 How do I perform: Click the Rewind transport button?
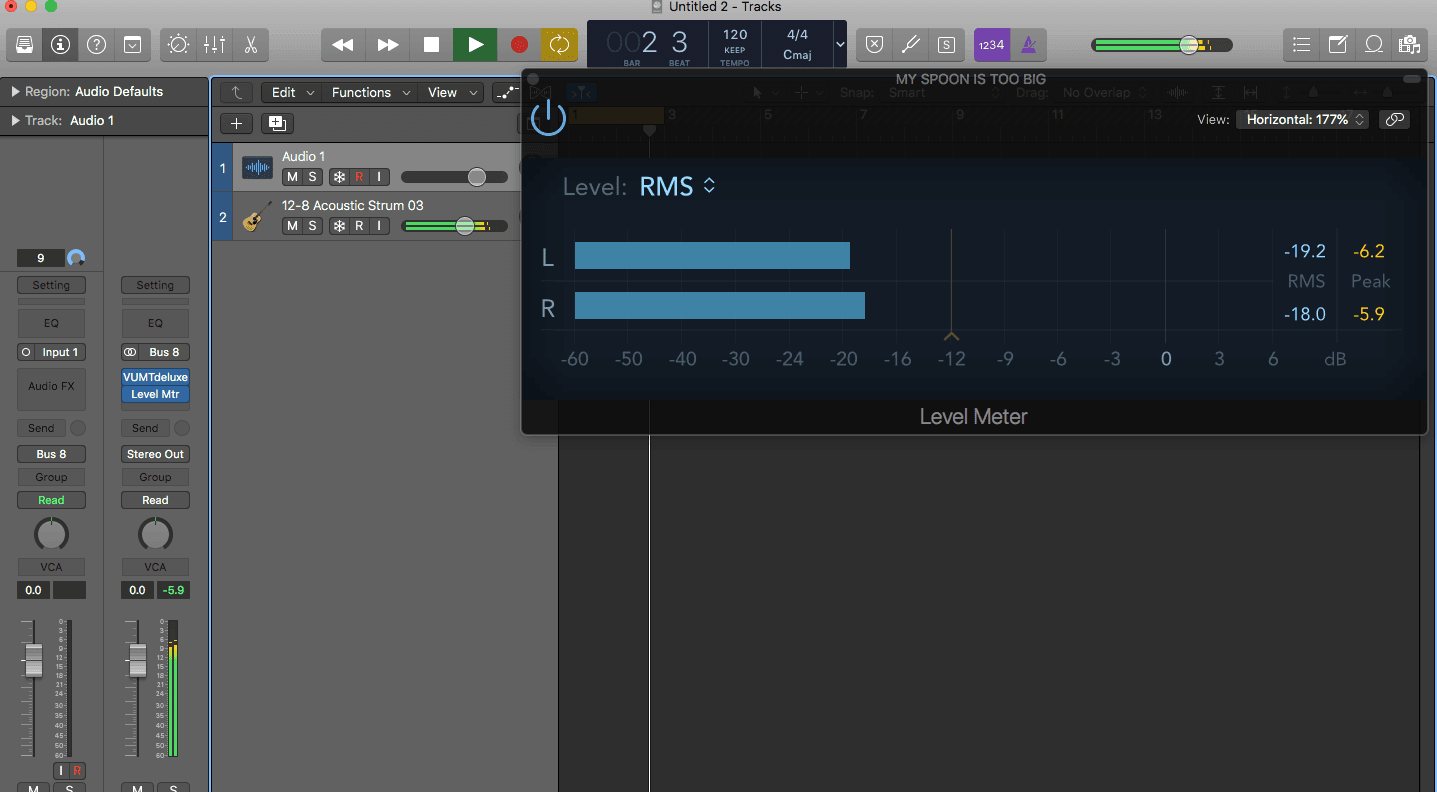point(343,44)
